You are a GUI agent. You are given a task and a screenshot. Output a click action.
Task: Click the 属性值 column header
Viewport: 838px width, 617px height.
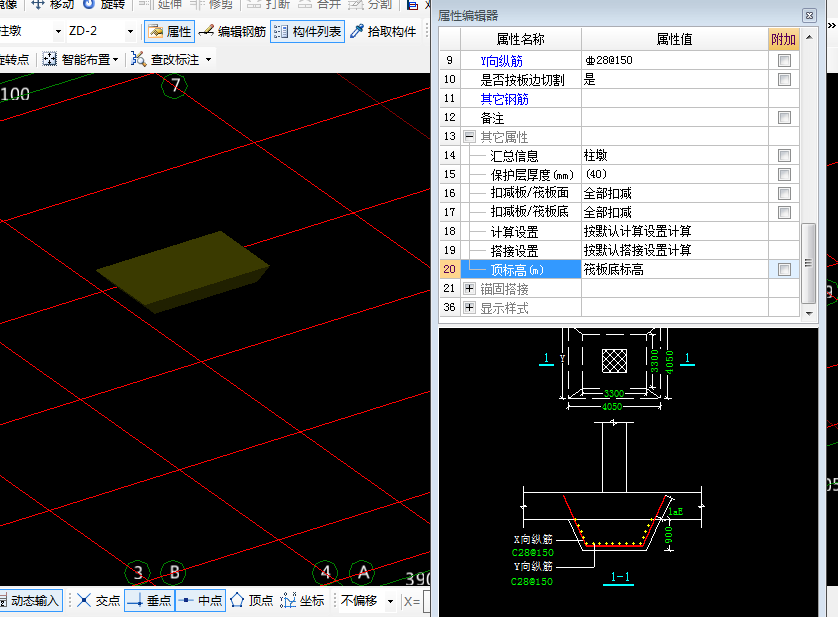point(674,39)
